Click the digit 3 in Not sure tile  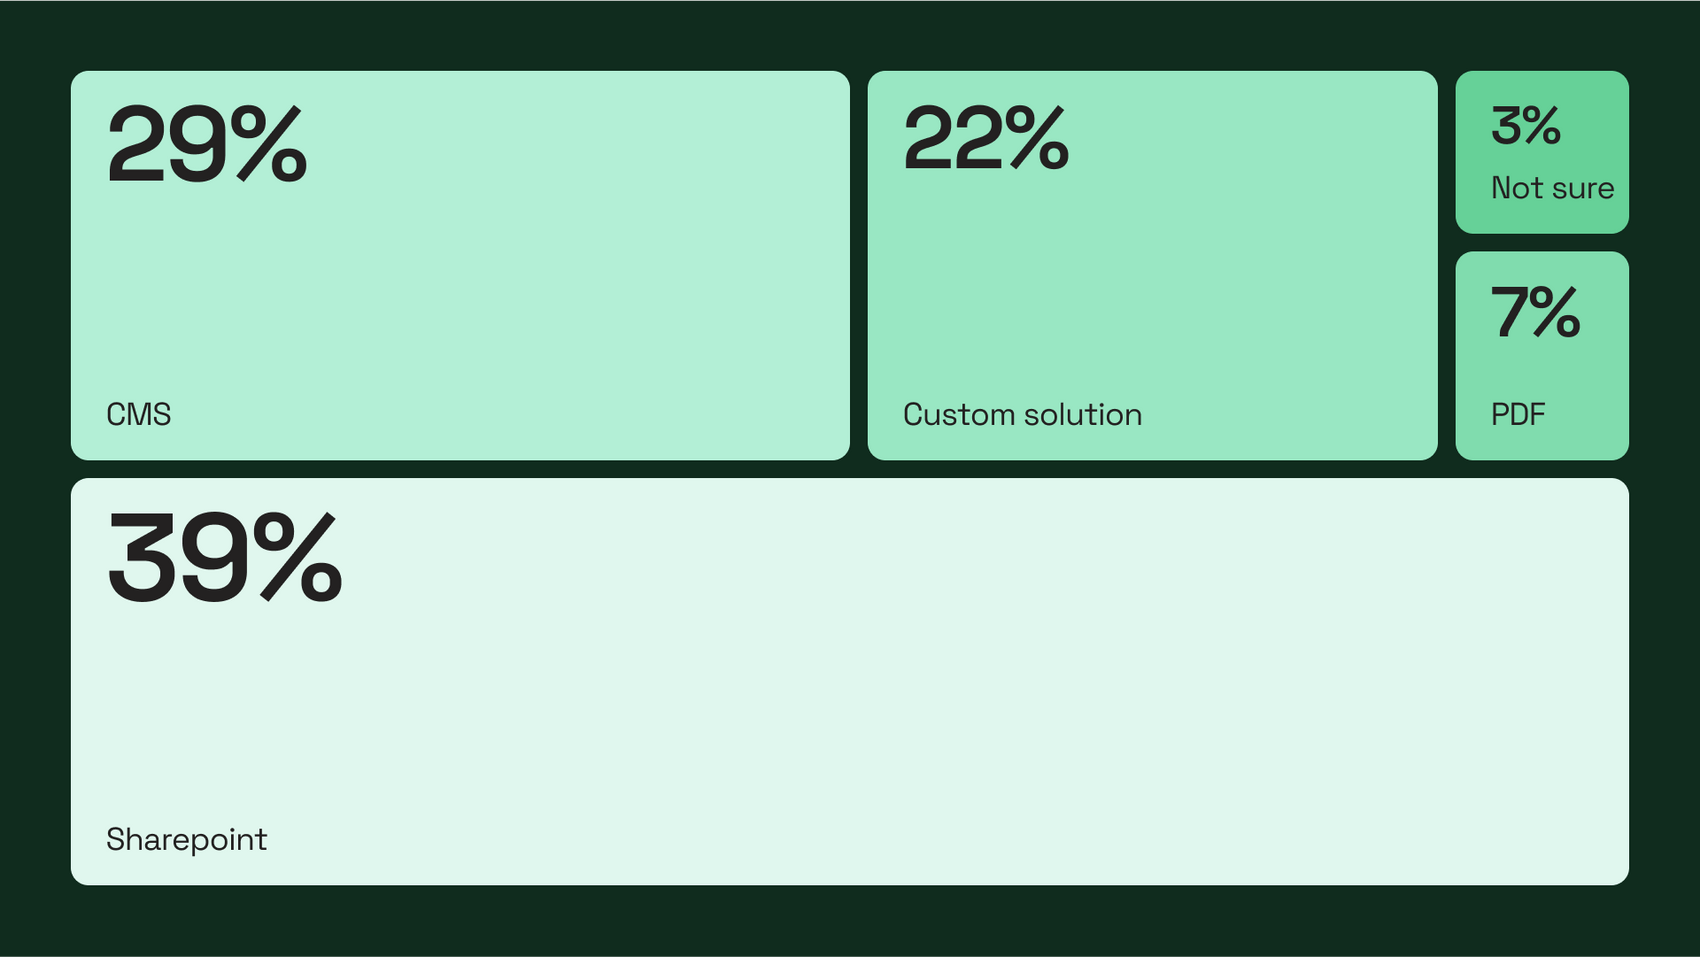pyautogui.click(x=1504, y=125)
